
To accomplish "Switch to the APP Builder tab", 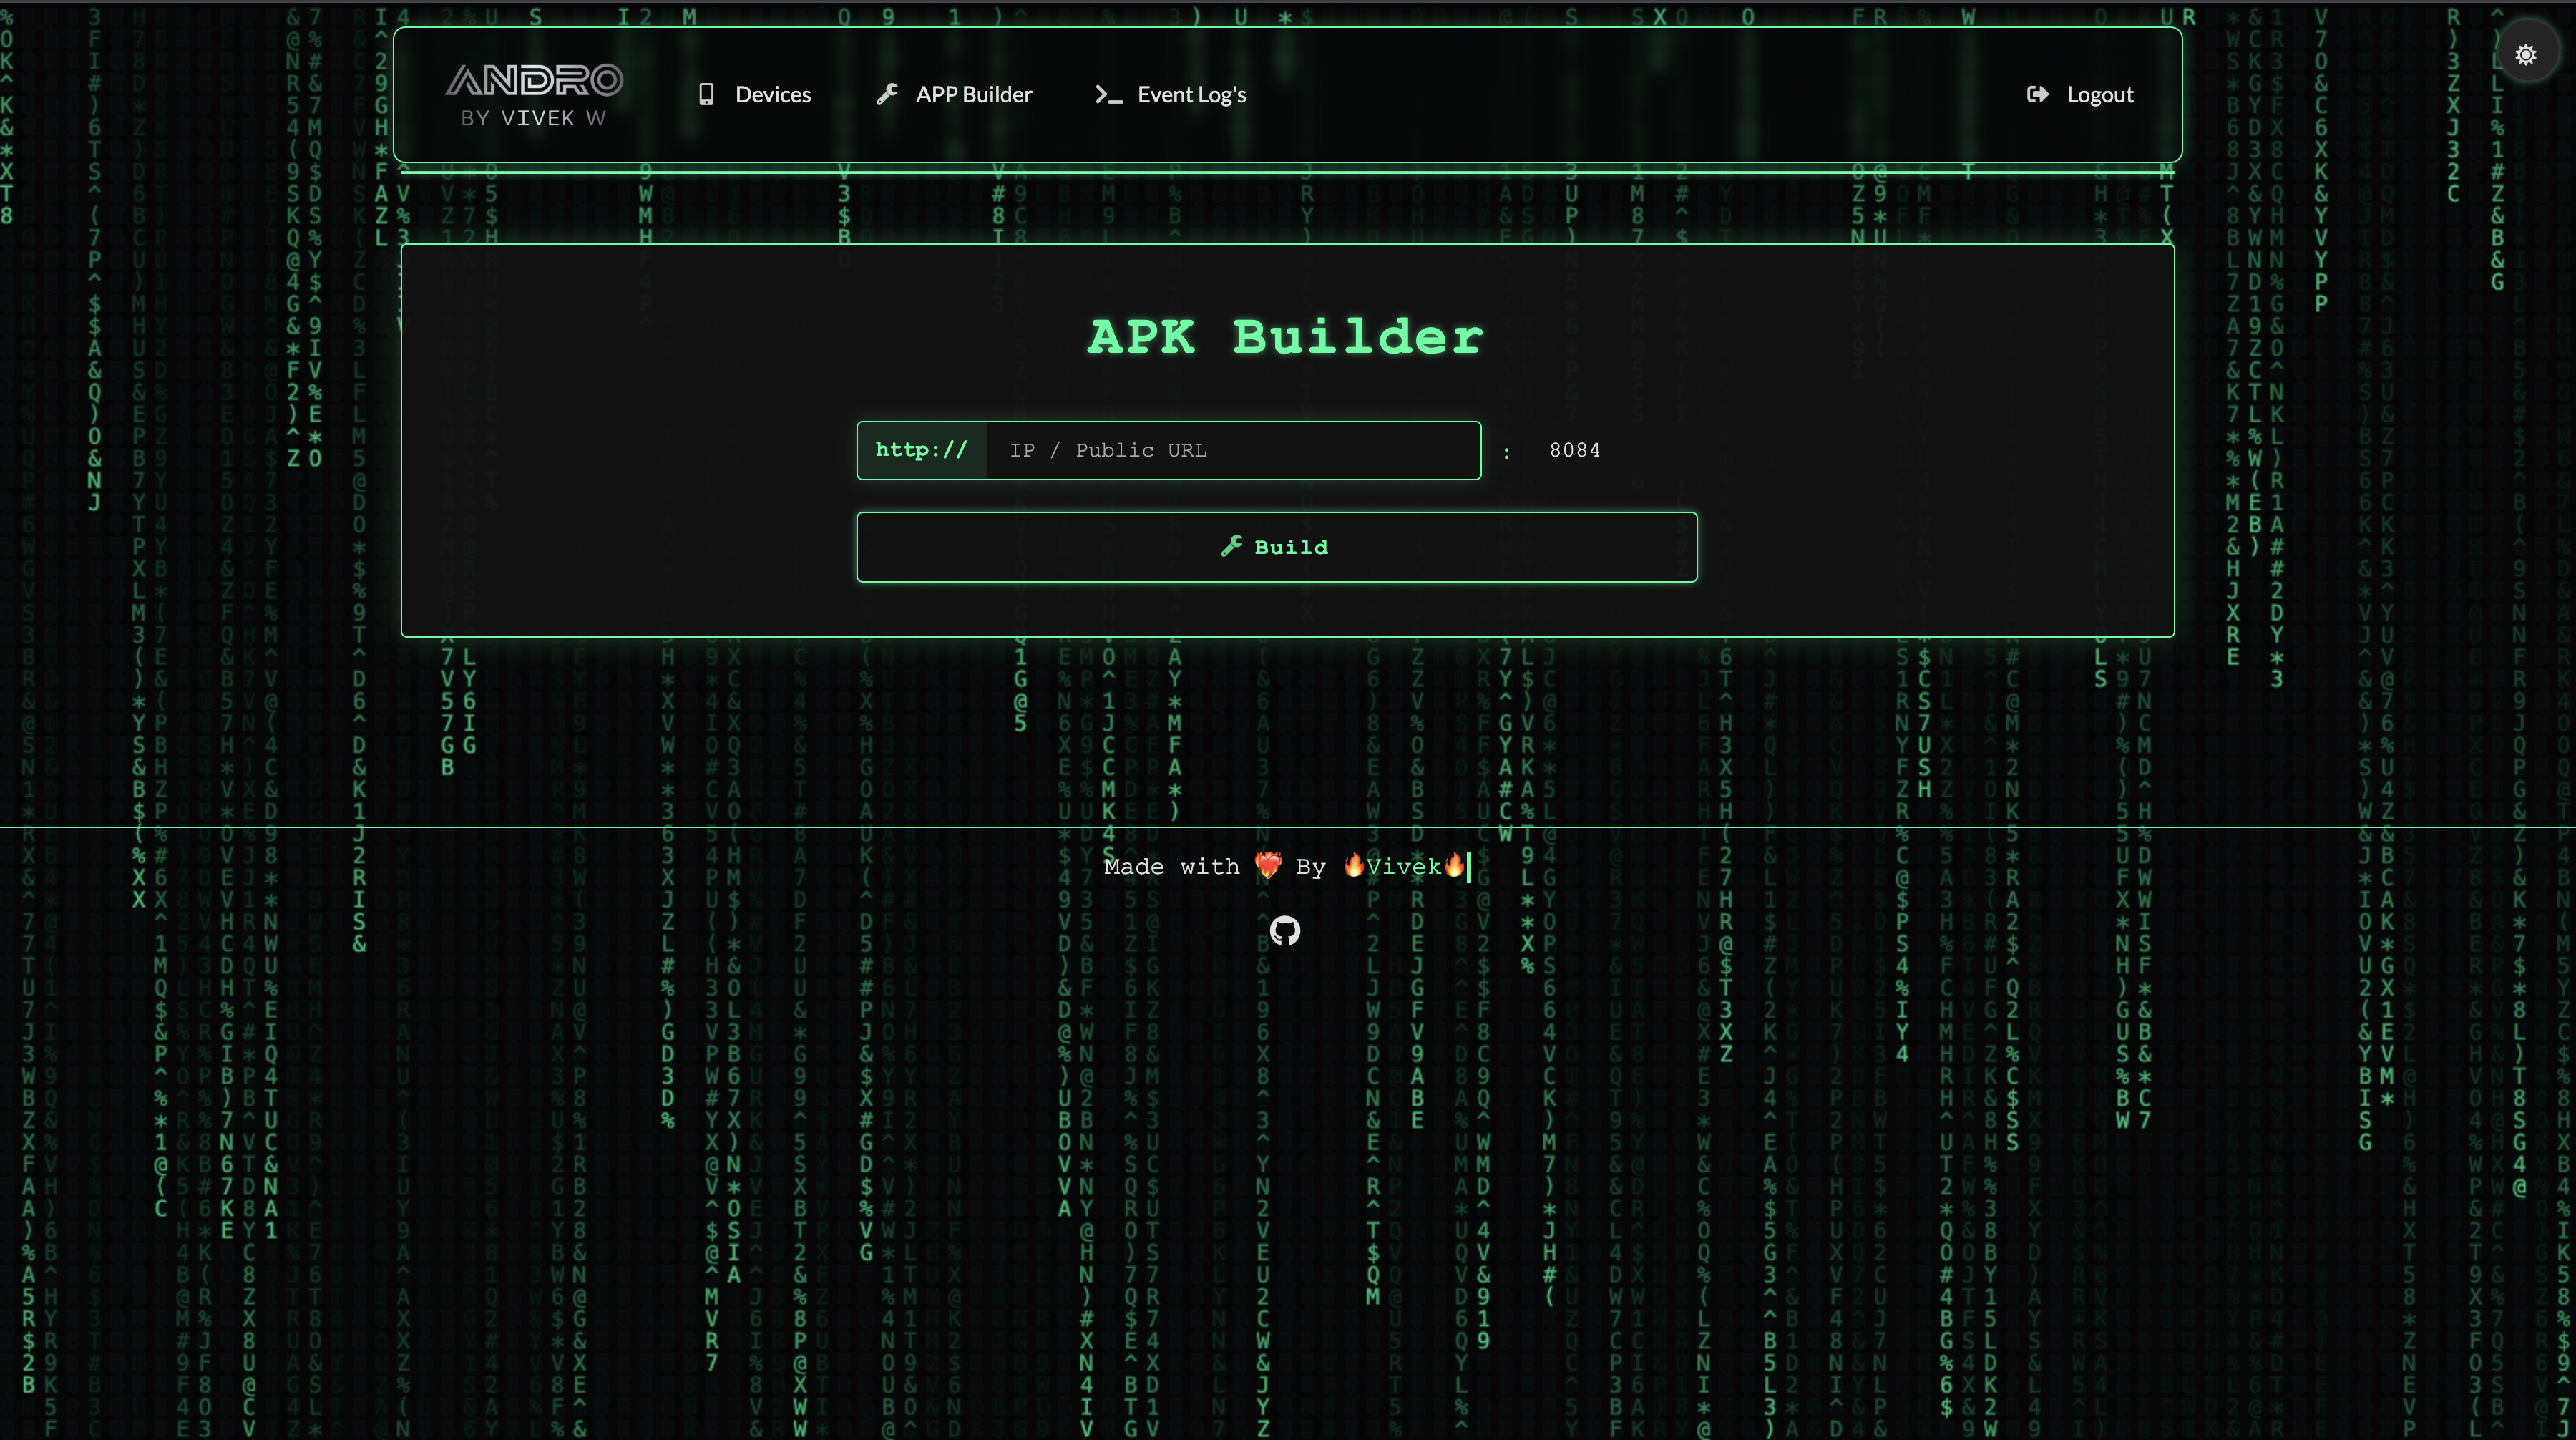I will [x=975, y=94].
